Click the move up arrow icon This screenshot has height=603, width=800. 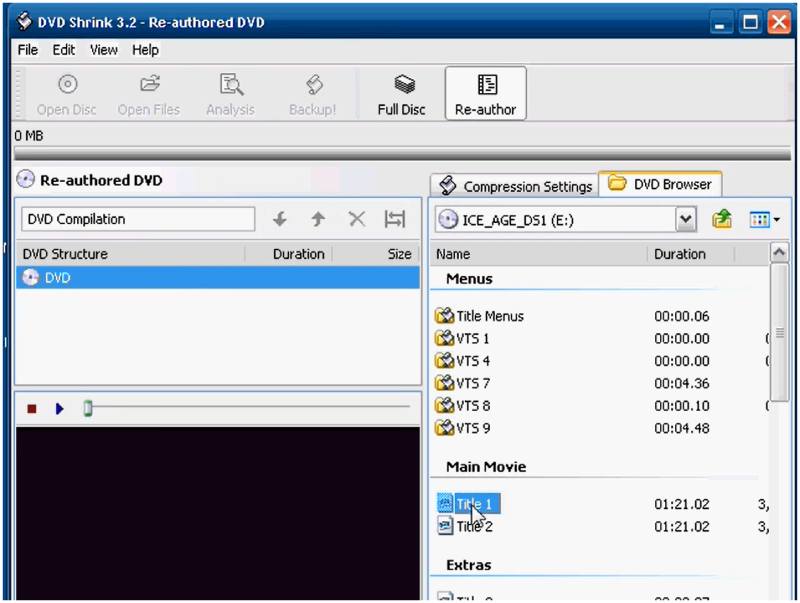[x=318, y=219]
